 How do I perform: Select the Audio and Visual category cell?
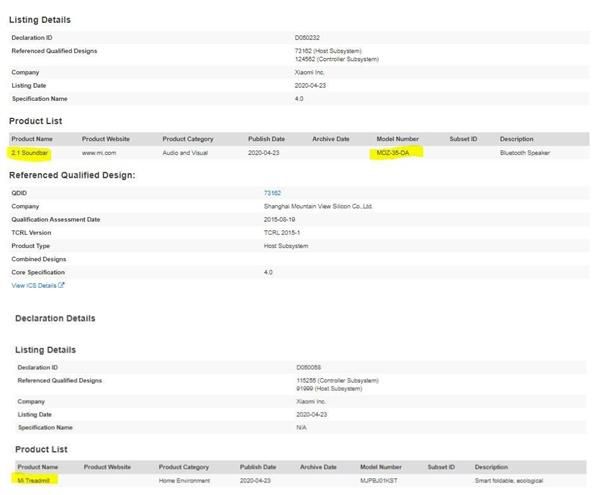(x=187, y=153)
